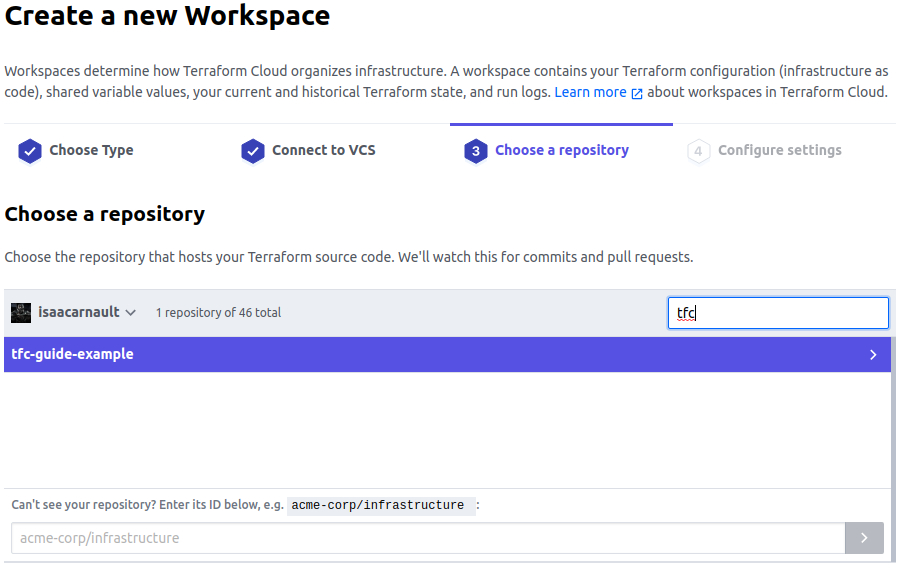Focus the acme-corp/infrastructure repository ID field
This screenshot has width=900, height=570.
coord(428,538)
